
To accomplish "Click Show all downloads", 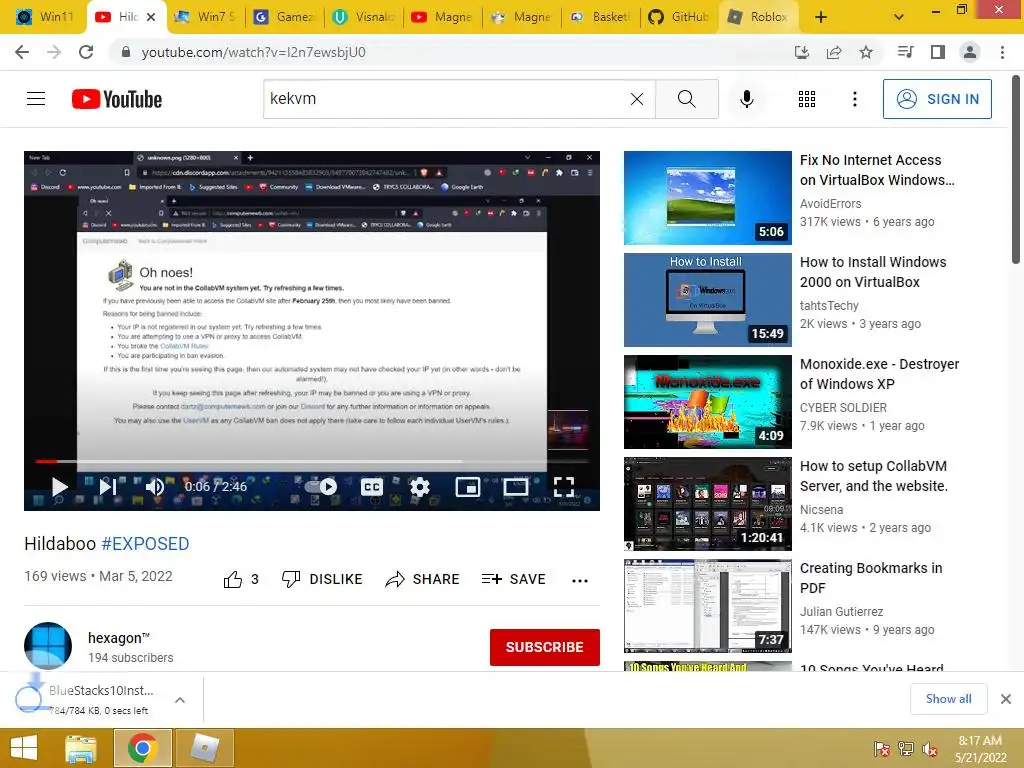I will [948, 699].
